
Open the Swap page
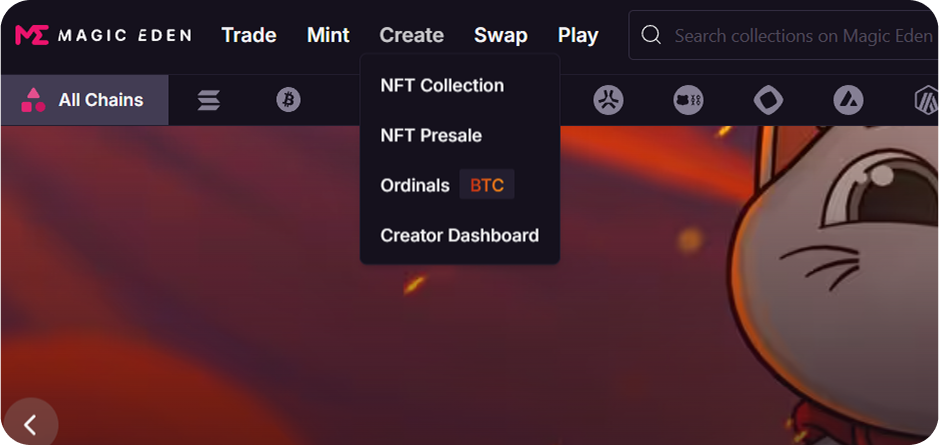coord(501,35)
